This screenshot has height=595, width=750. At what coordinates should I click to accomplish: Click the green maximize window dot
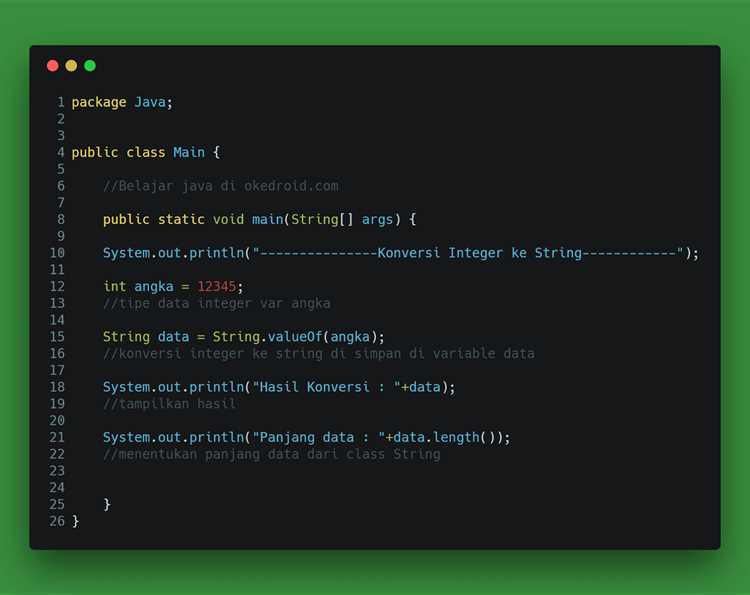(x=90, y=66)
